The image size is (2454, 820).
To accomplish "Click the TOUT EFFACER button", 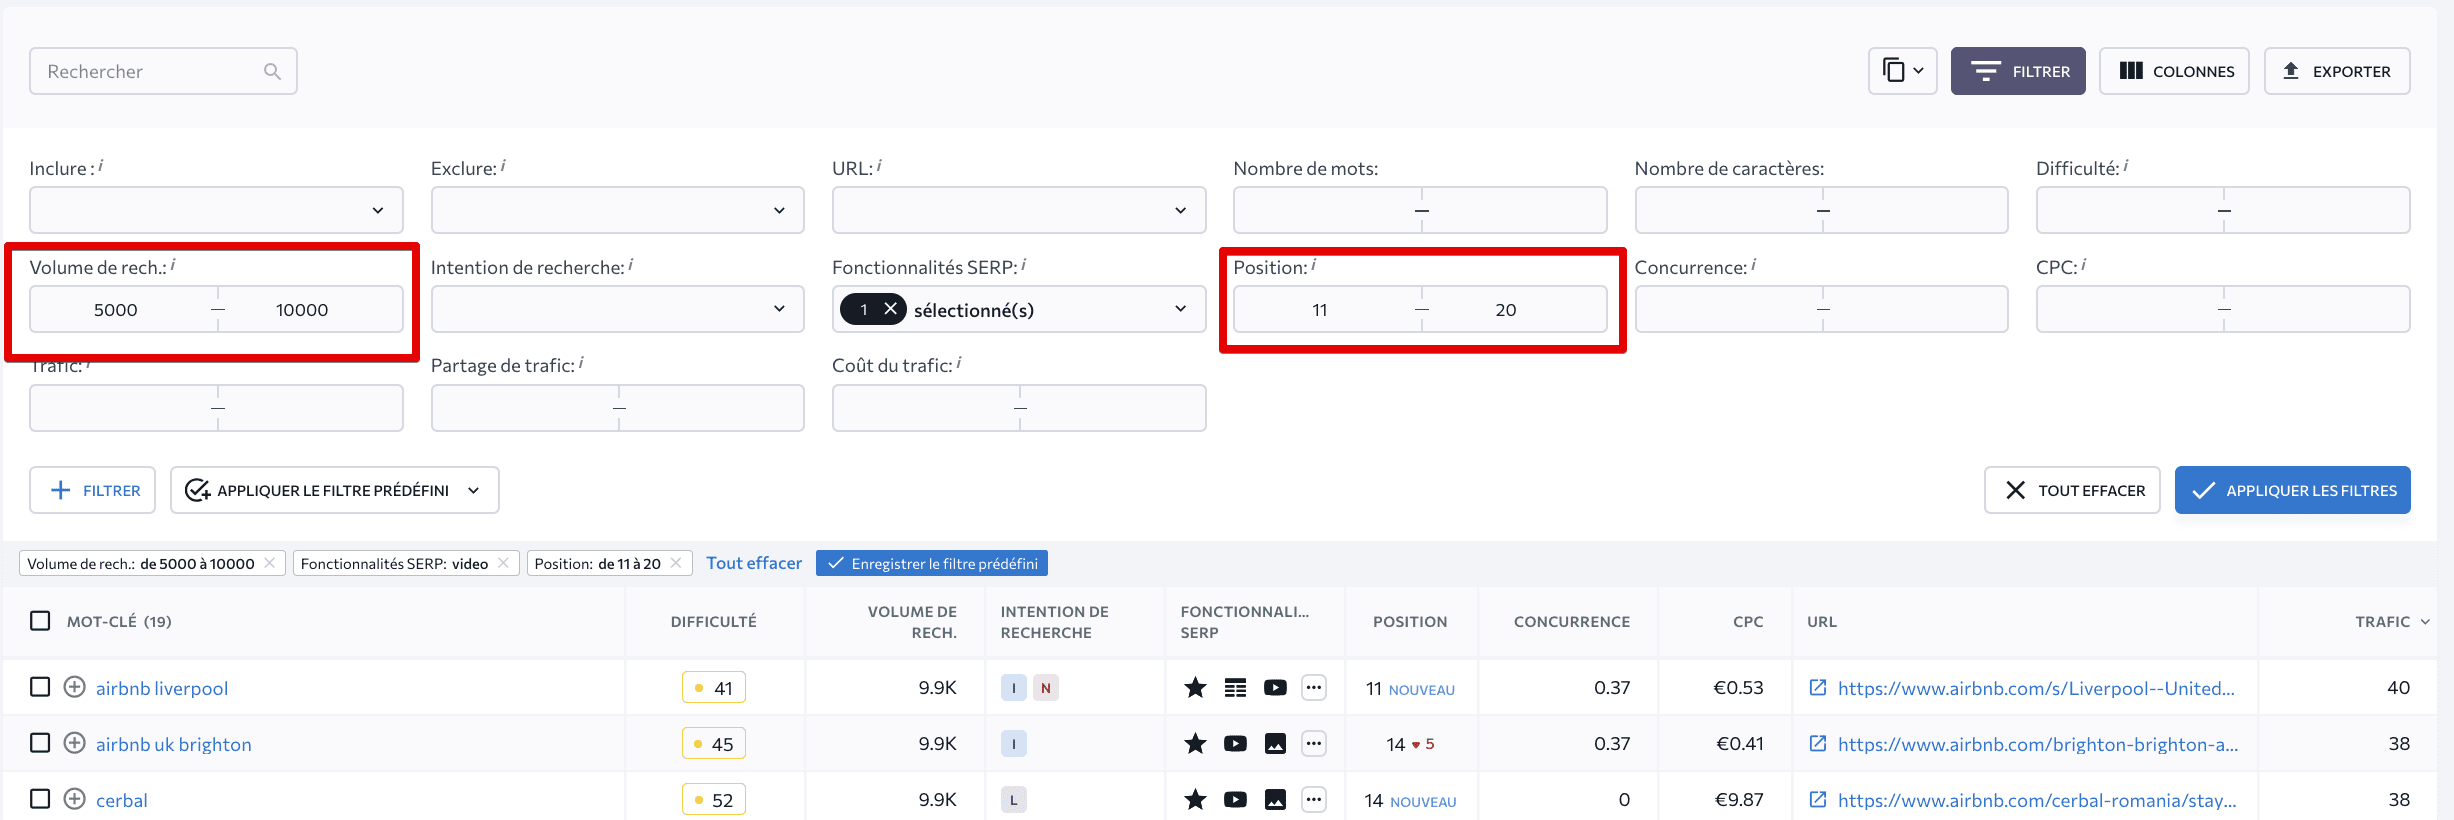I will tap(2072, 490).
